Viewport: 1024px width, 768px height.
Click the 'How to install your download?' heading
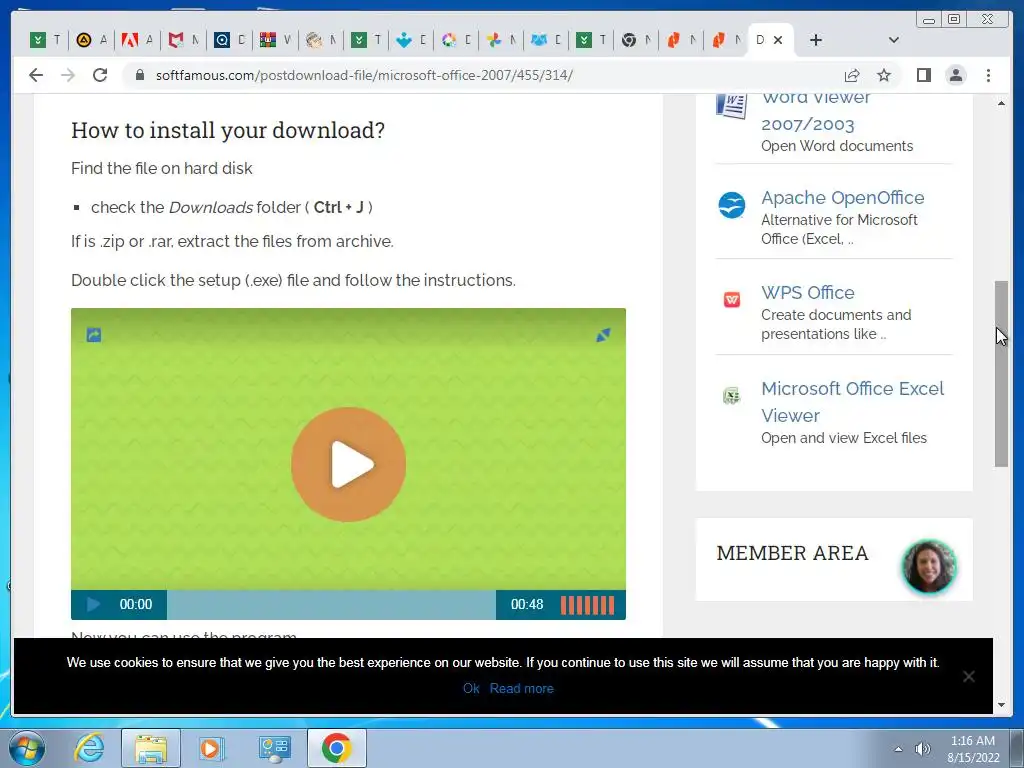coord(228,130)
